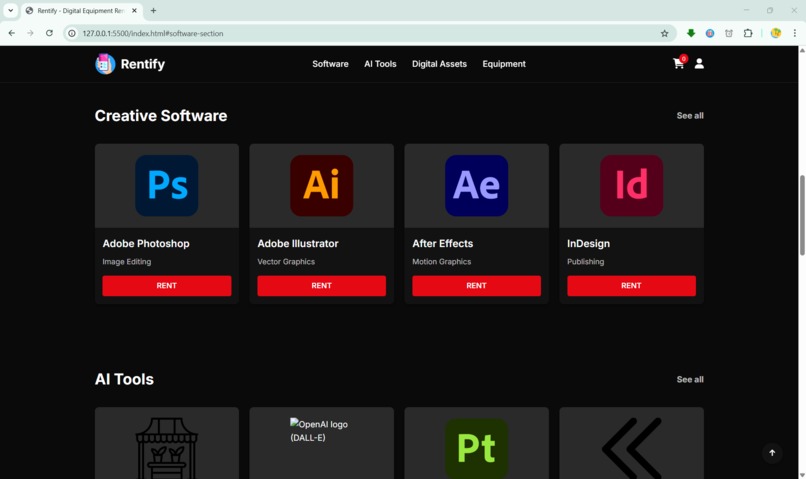Go forward with the browser forward arrow
This screenshot has height=479, width=806.
(30, 33)
